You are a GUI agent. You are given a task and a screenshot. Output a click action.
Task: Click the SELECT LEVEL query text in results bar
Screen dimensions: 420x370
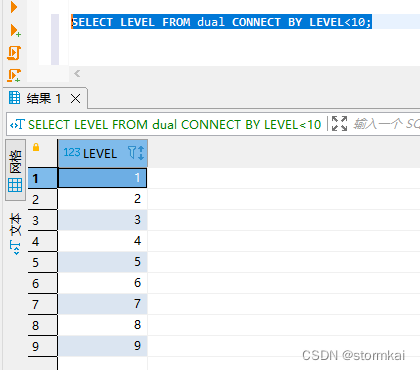[x=174, y=125]
